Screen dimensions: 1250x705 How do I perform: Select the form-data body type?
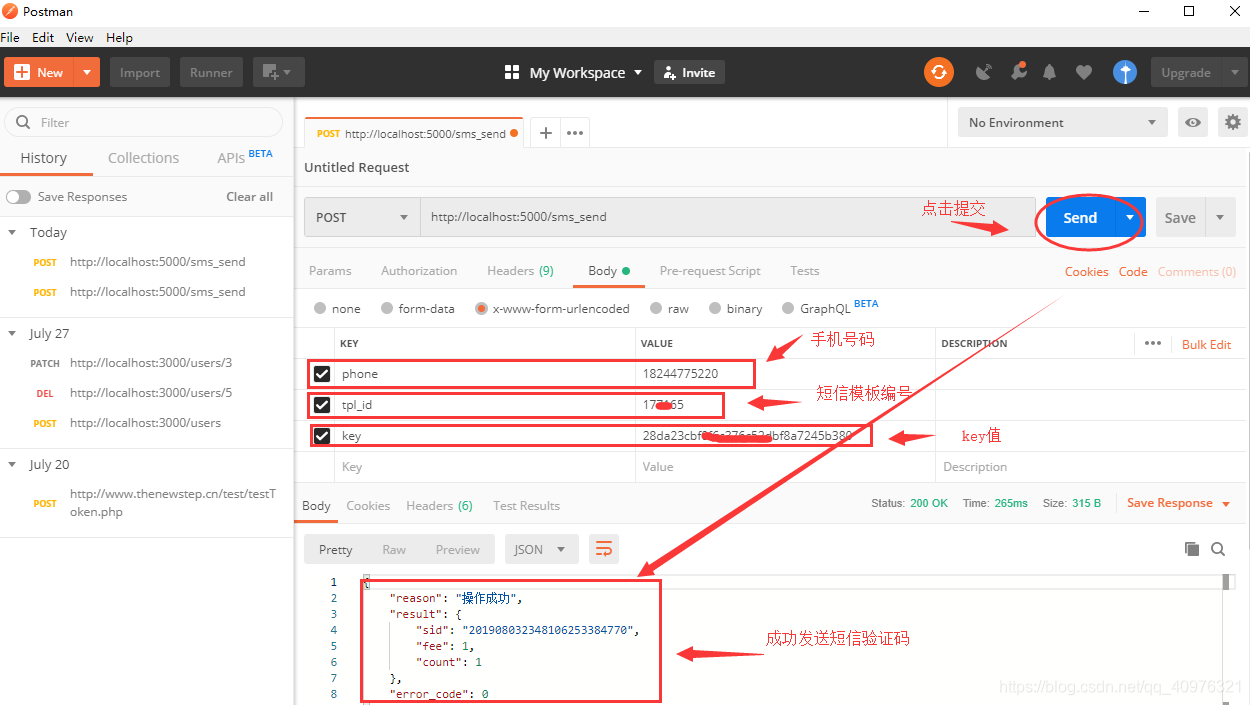click(x=387, y=308)
